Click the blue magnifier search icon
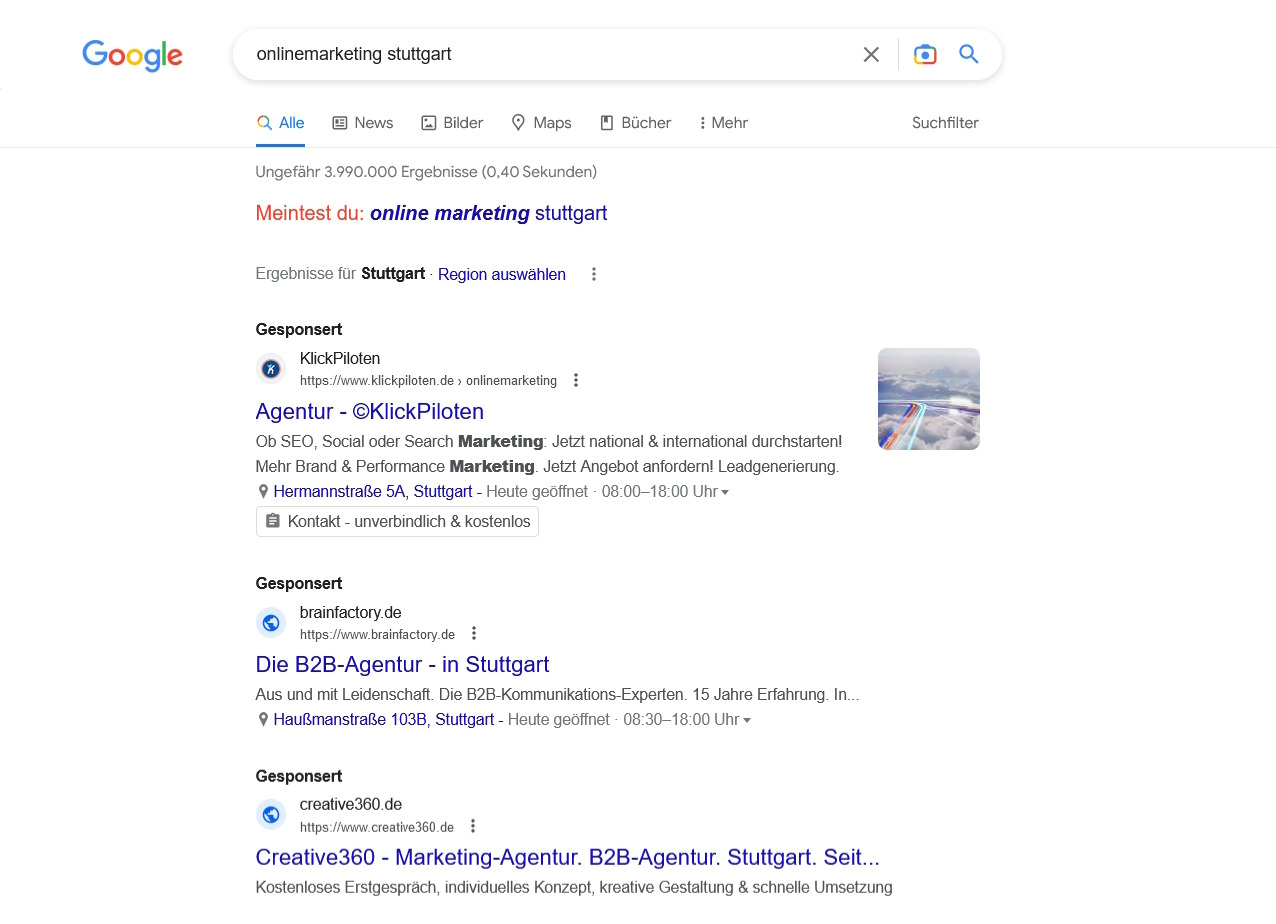1276x924 pixels. (969, 54)
